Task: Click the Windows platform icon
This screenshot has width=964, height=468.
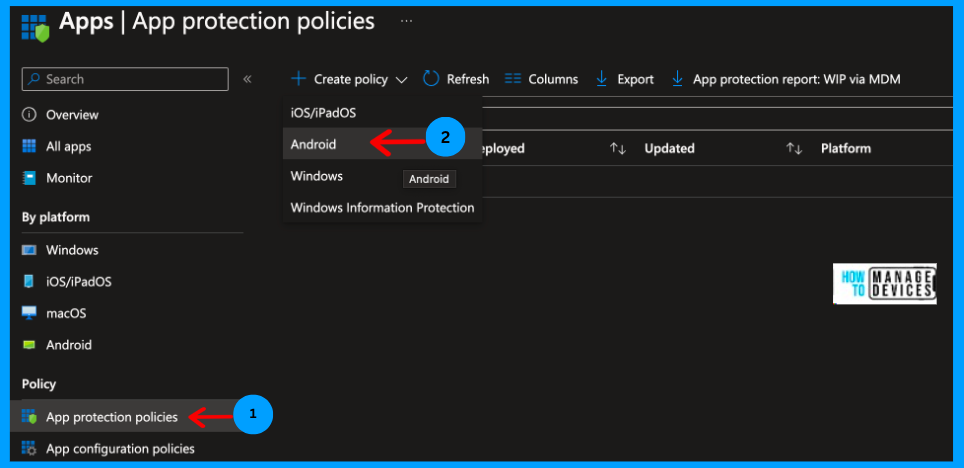Action: point(29,250)
